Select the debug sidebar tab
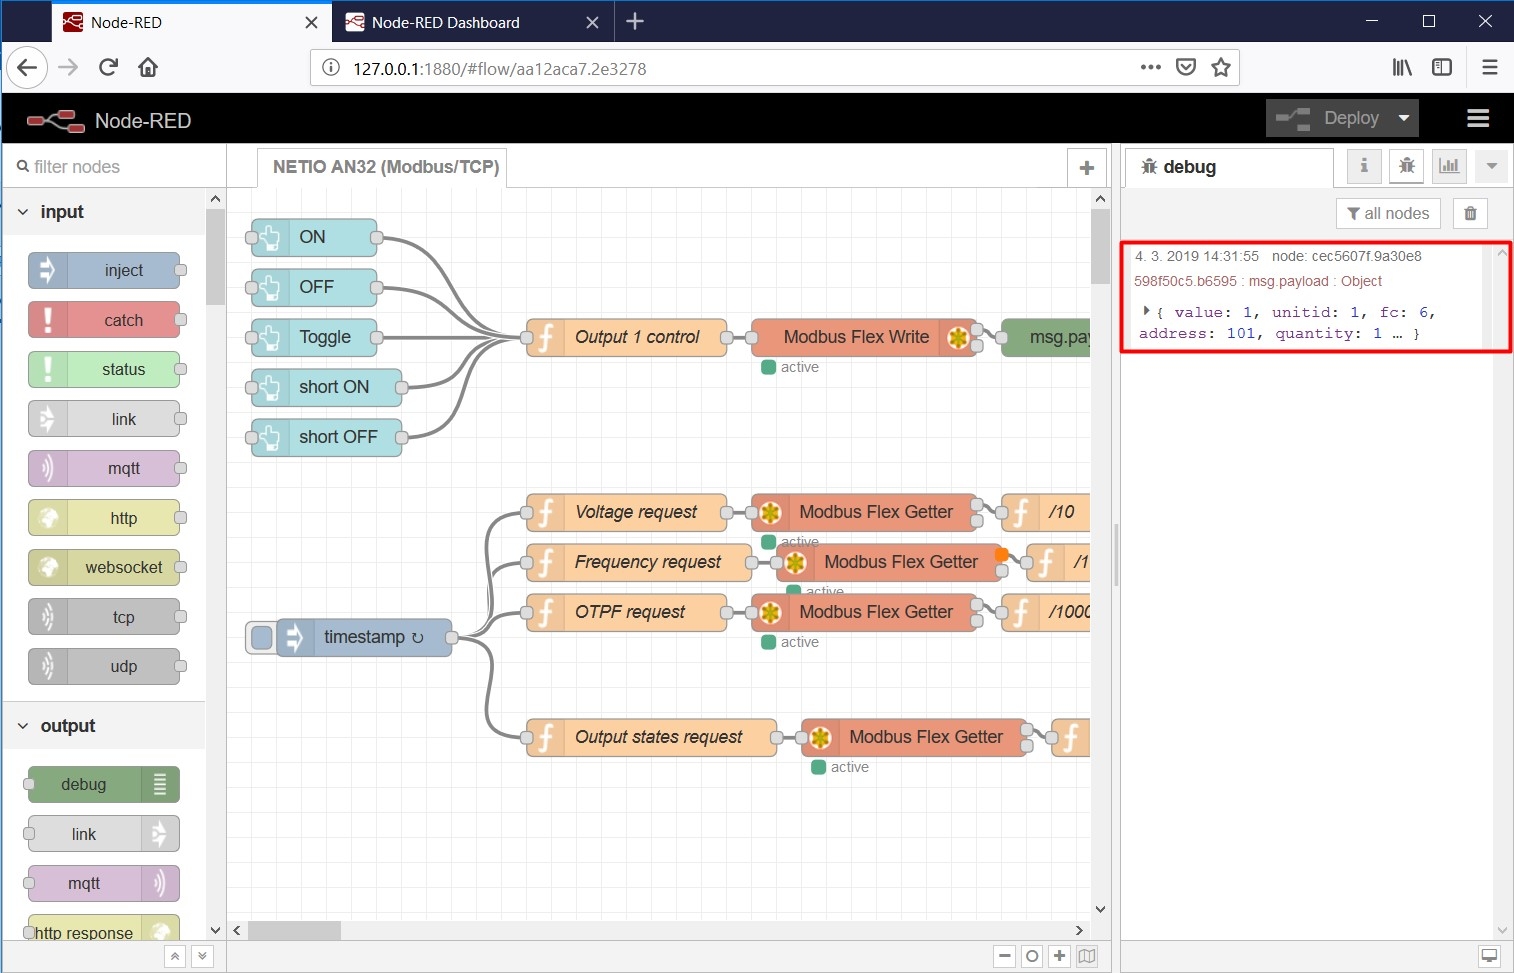The height and width of the screenshot is (973, 1514). (x=1230, y=167)
